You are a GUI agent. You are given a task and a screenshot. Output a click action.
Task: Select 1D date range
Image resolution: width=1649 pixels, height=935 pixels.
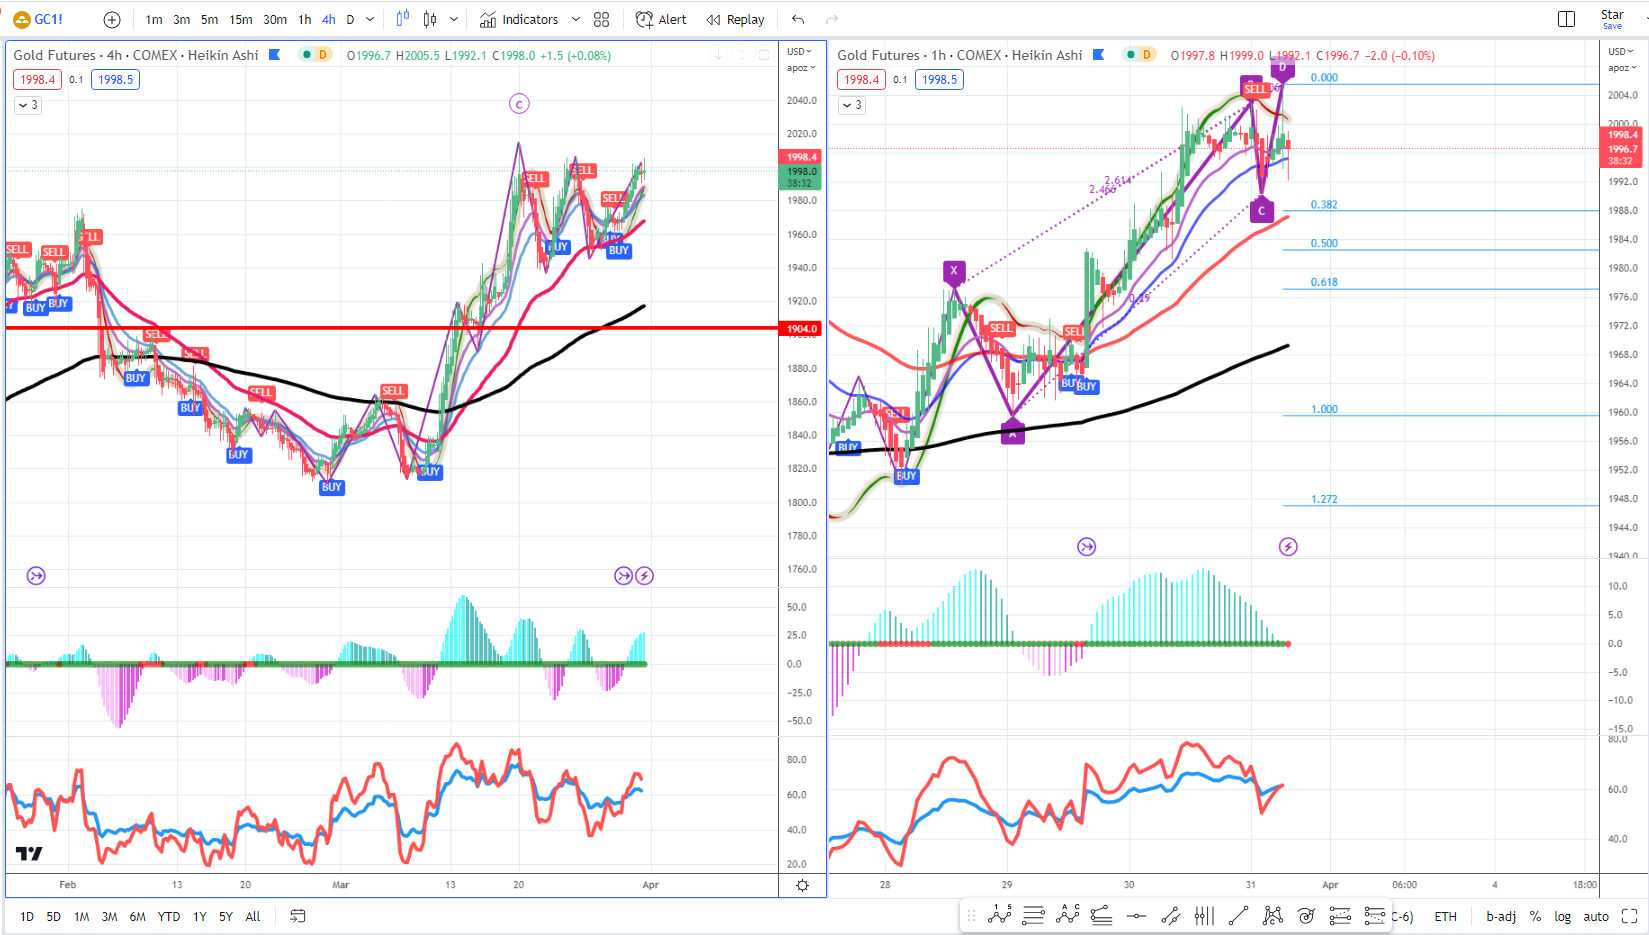[27, 916]
